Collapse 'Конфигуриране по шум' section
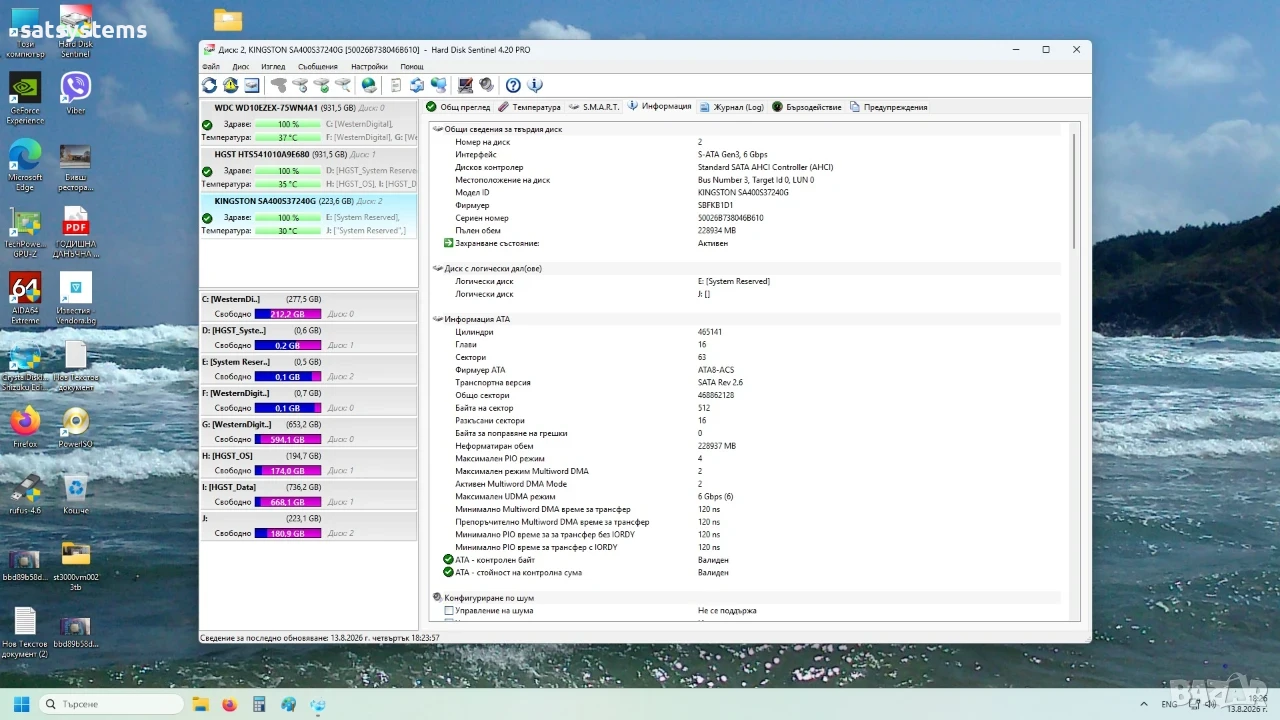The image size is (1280, 720). [x=437, y=598]
